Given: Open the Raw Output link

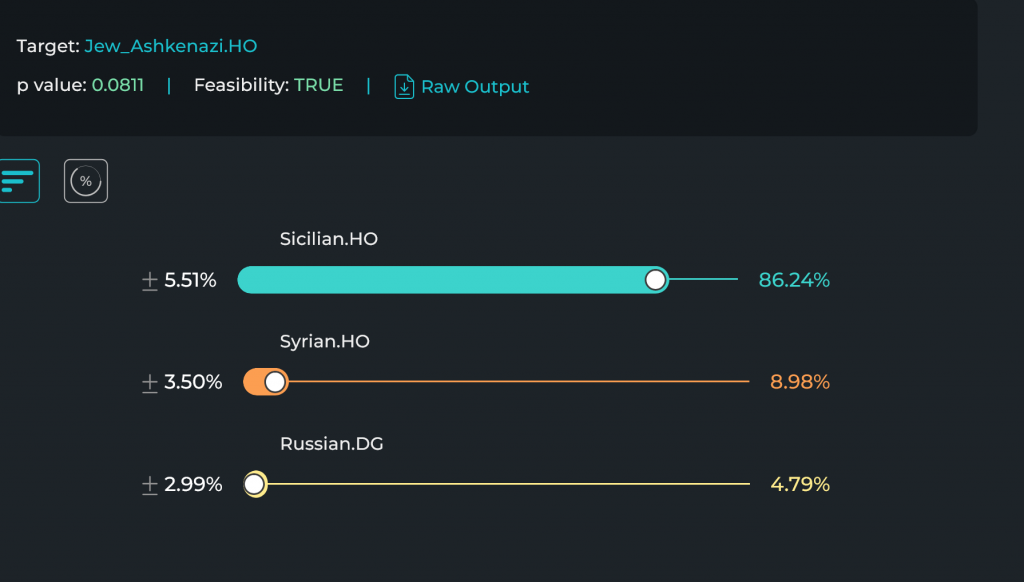Looking at the screenshot, I should [475, 86].
